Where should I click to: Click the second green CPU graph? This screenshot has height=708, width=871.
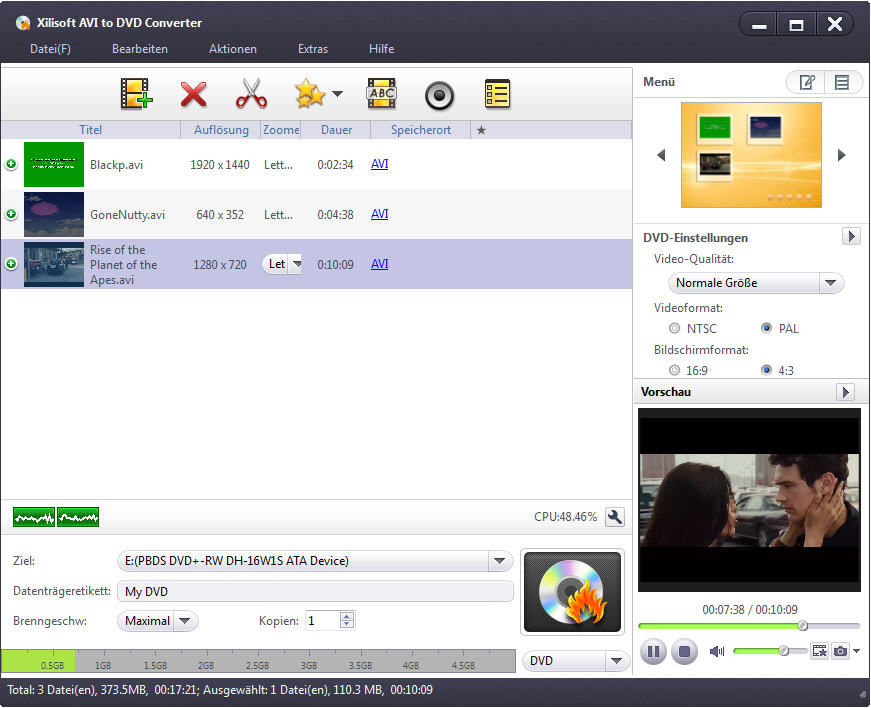point(78,517)
